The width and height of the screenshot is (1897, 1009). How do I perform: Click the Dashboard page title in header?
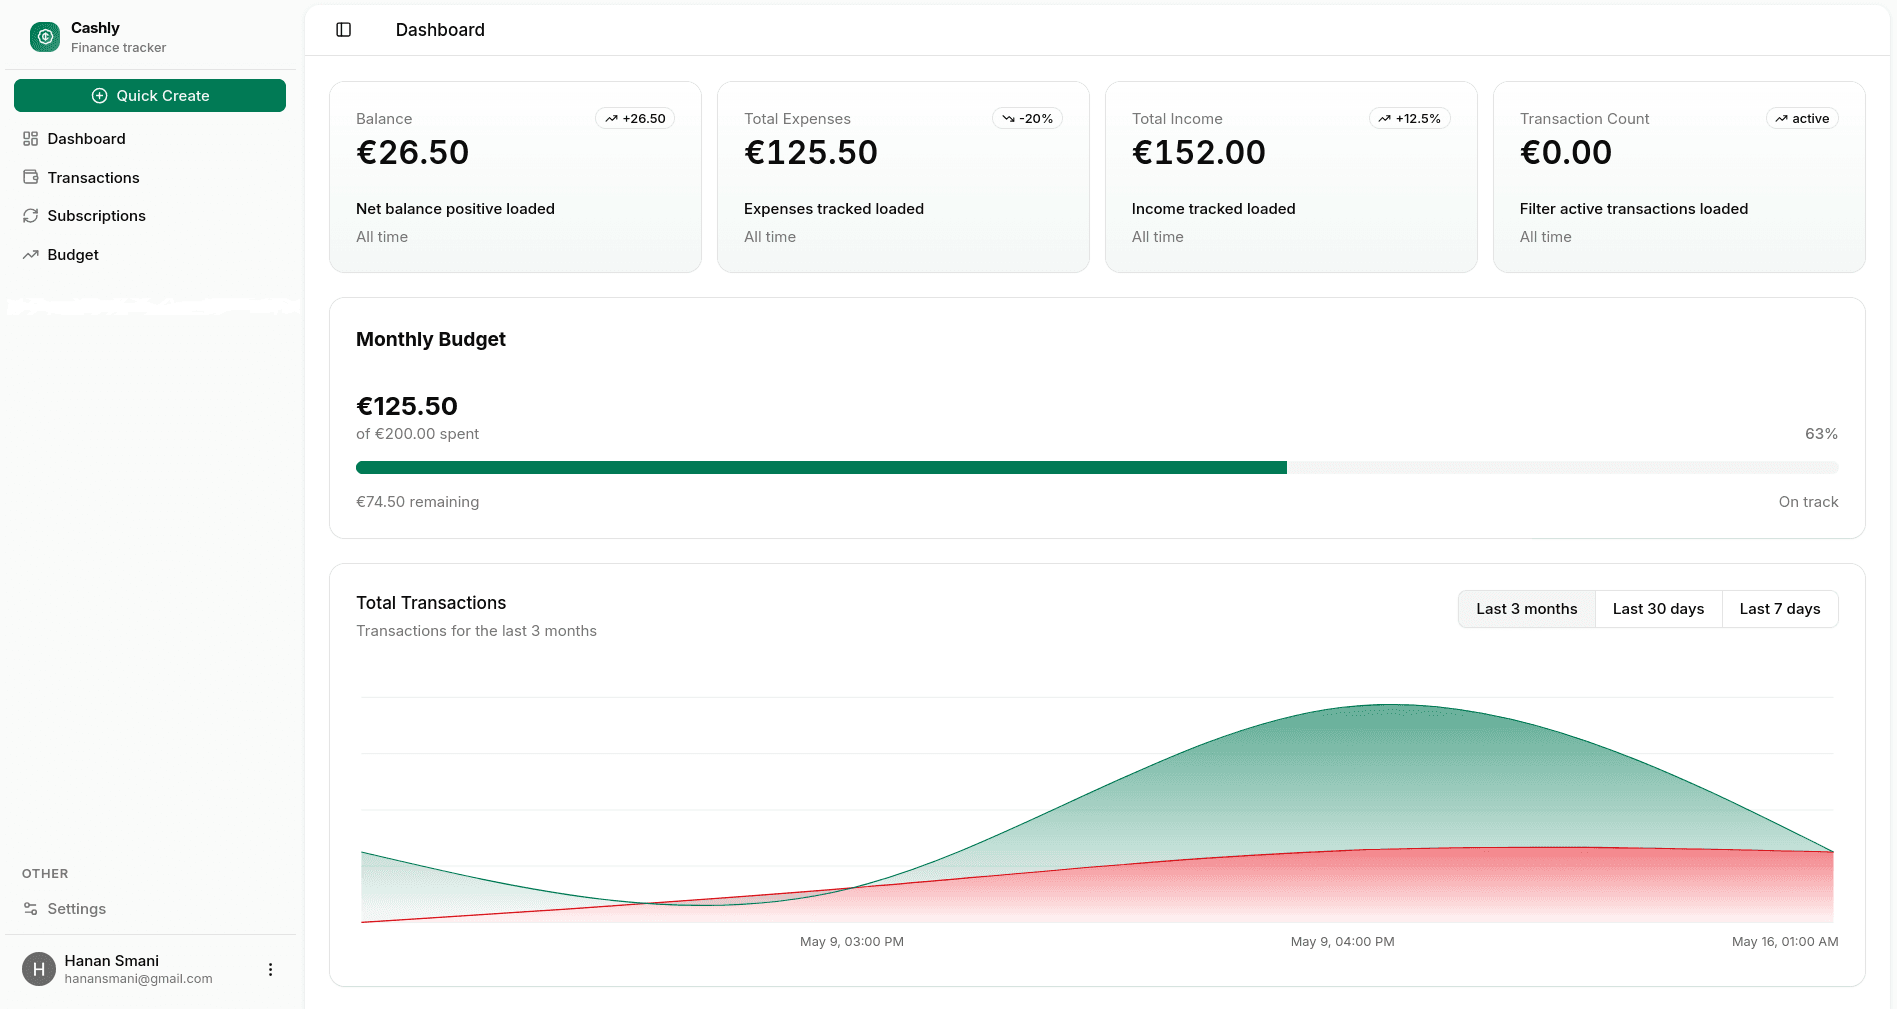440,30
